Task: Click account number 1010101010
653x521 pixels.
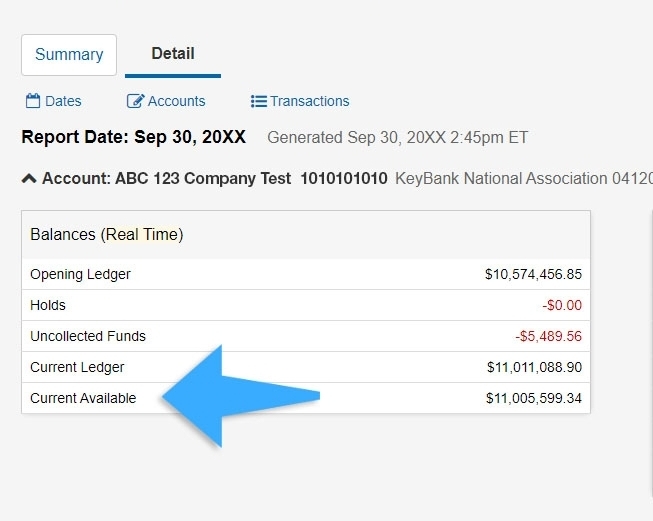Action: pyautogui.click(x=344, y=178)
